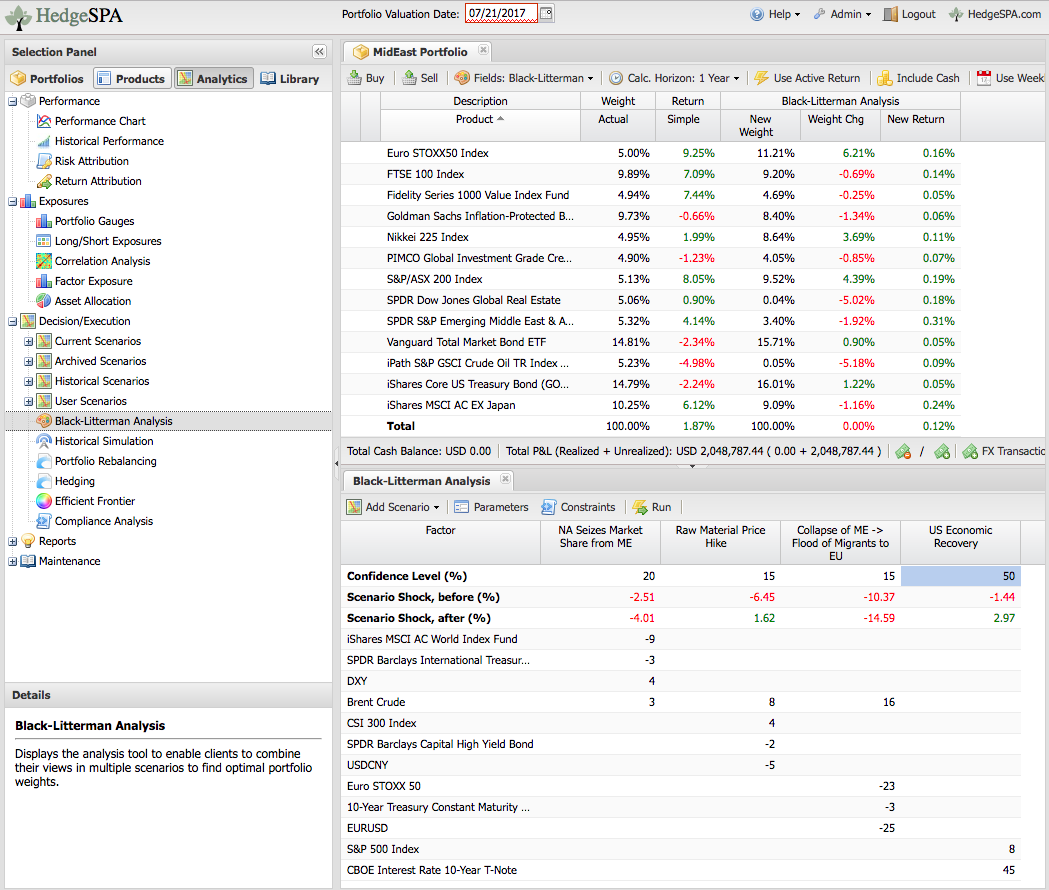Select the Vanguard Total Market Bond ETF row
The width and height of the screenshot is (1049, 890).
point(651,343)
